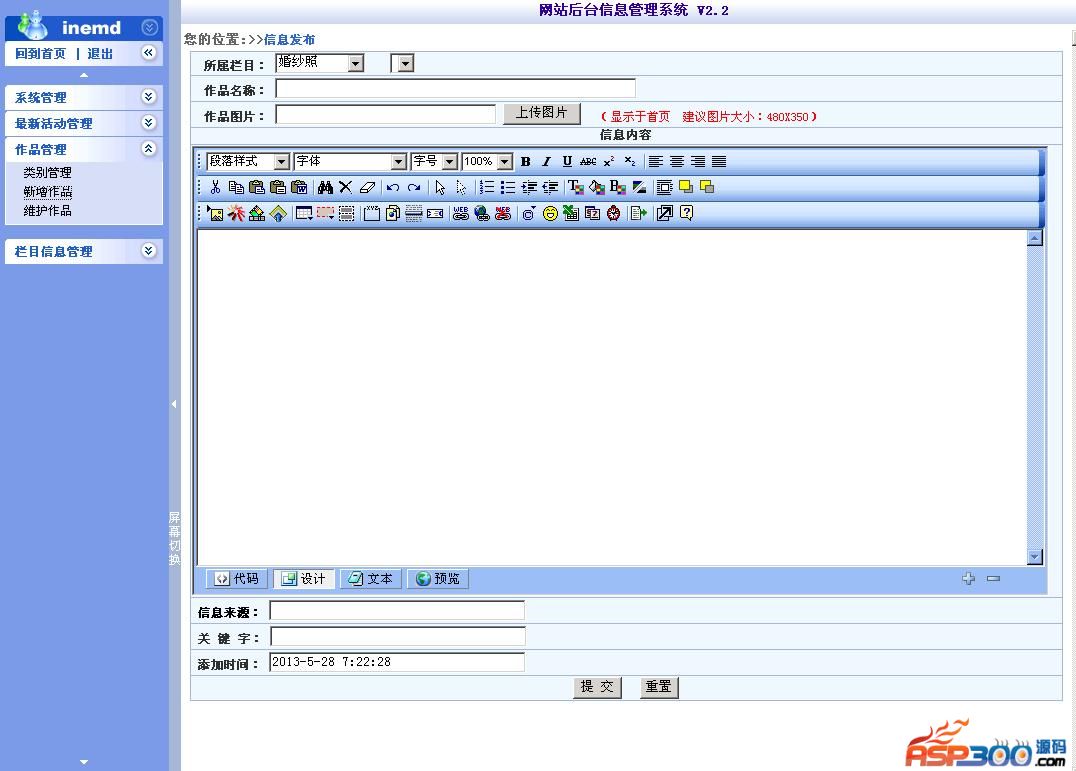Paste from Word icon

pos(299,187)
